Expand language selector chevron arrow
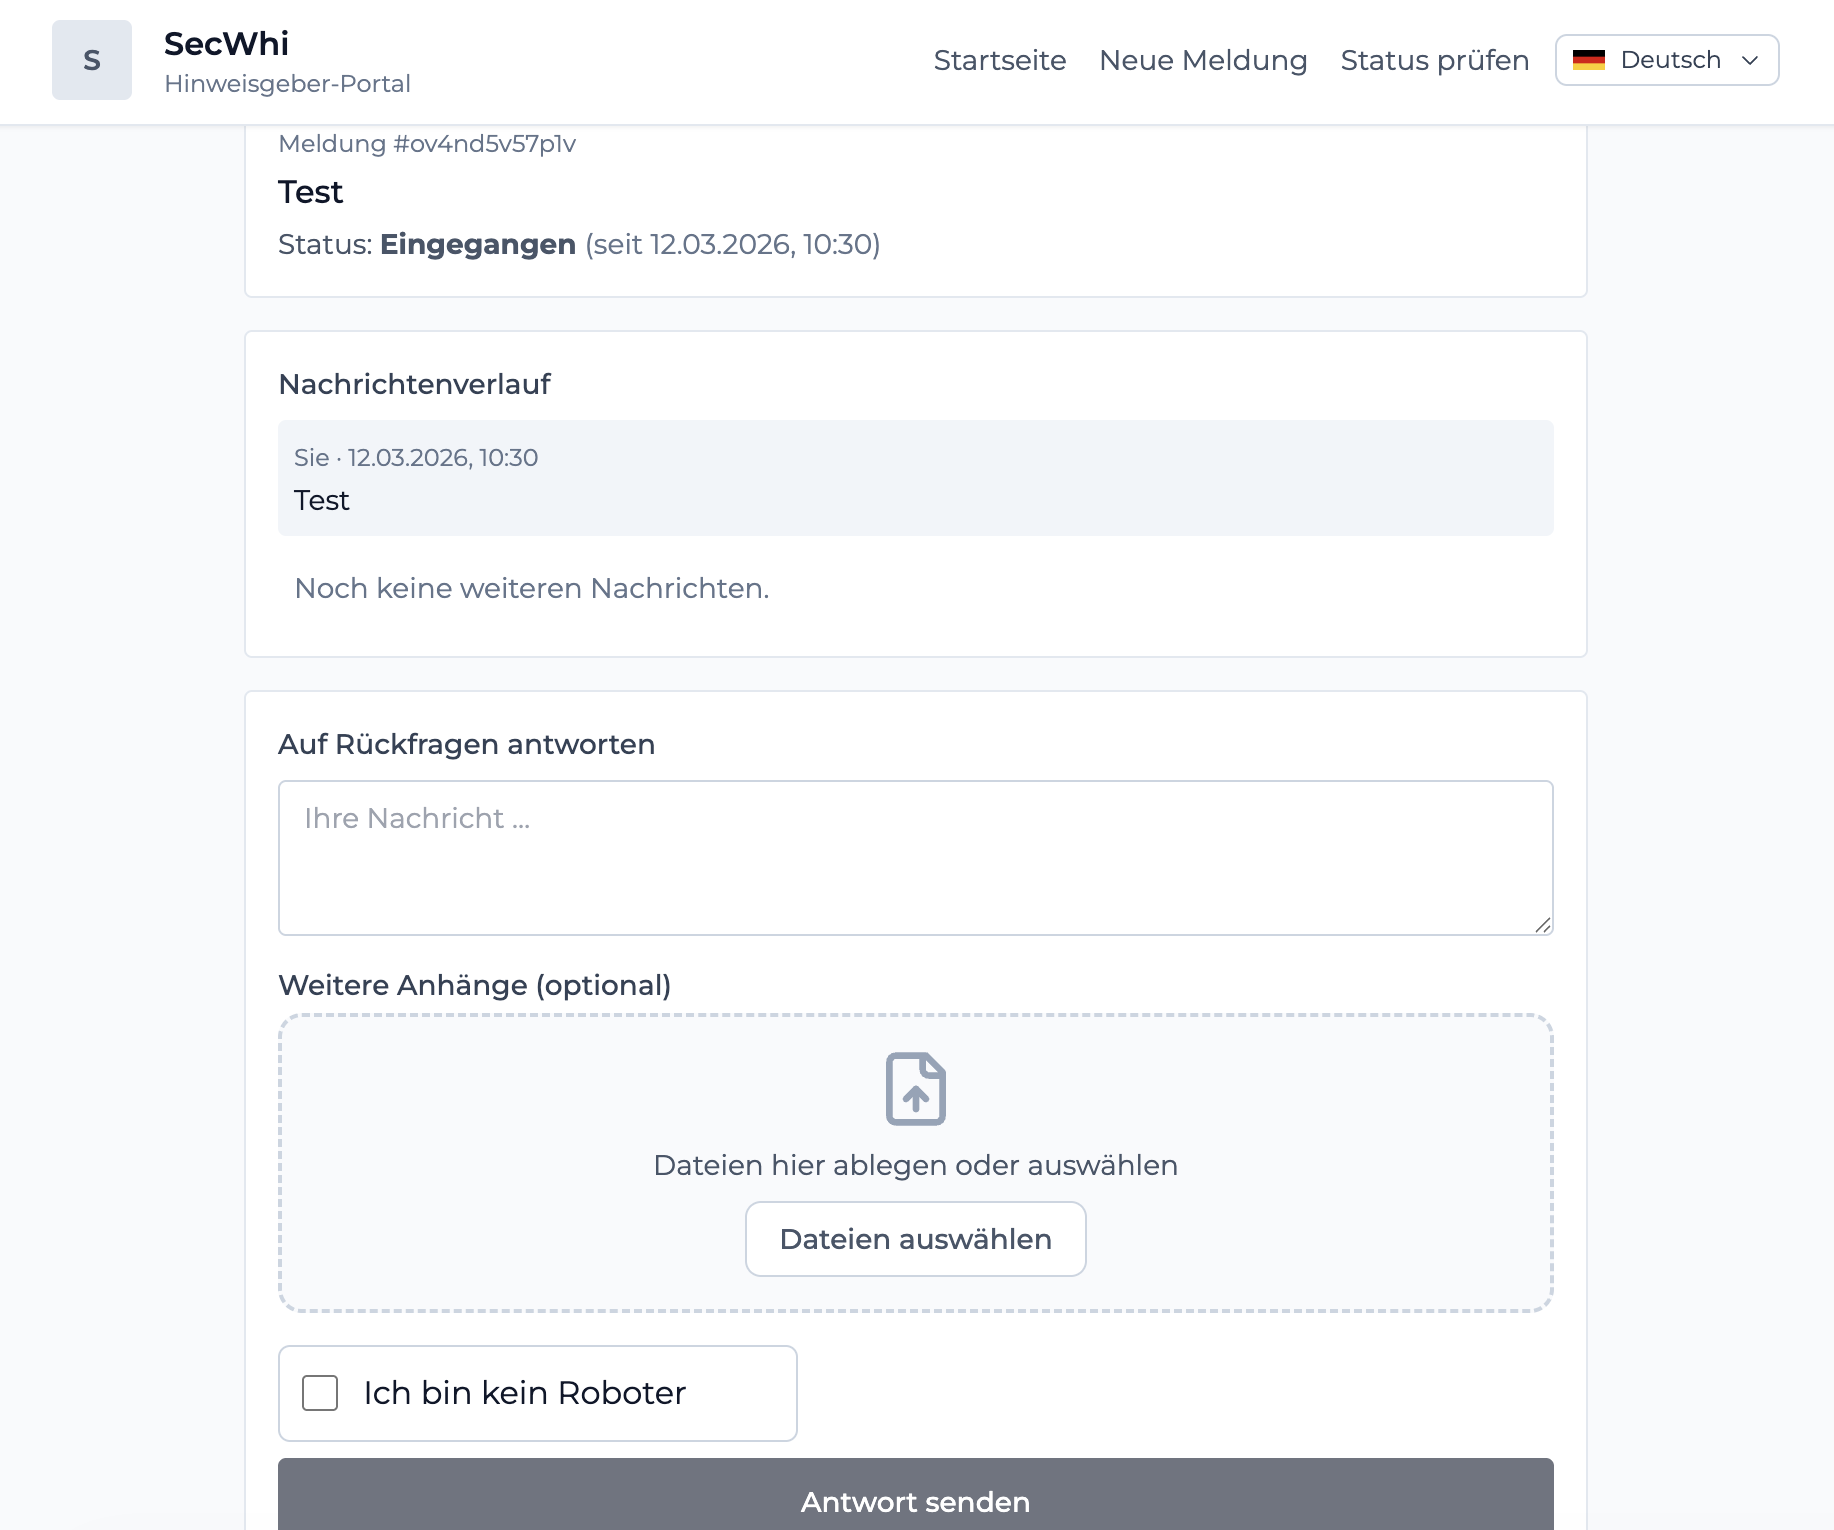This screenshot has height=1530, width=1834. (1750, 60)
